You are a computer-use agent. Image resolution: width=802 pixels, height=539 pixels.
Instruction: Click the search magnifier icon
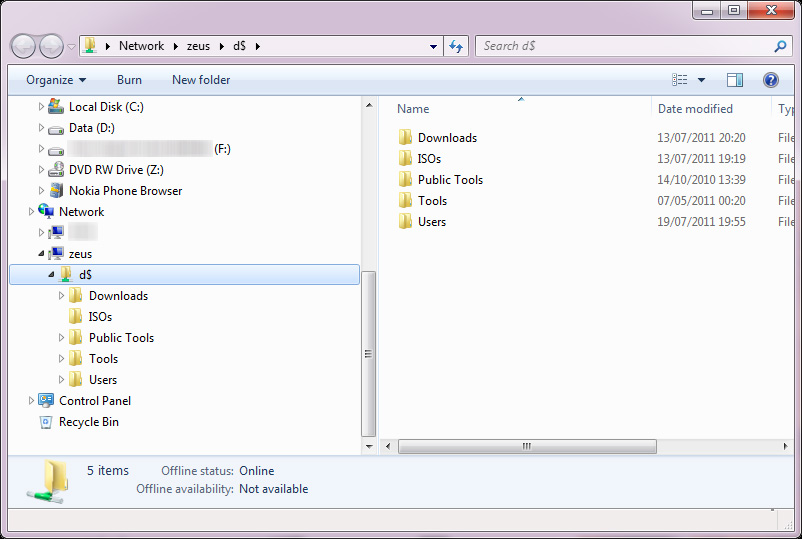point(780,47)
